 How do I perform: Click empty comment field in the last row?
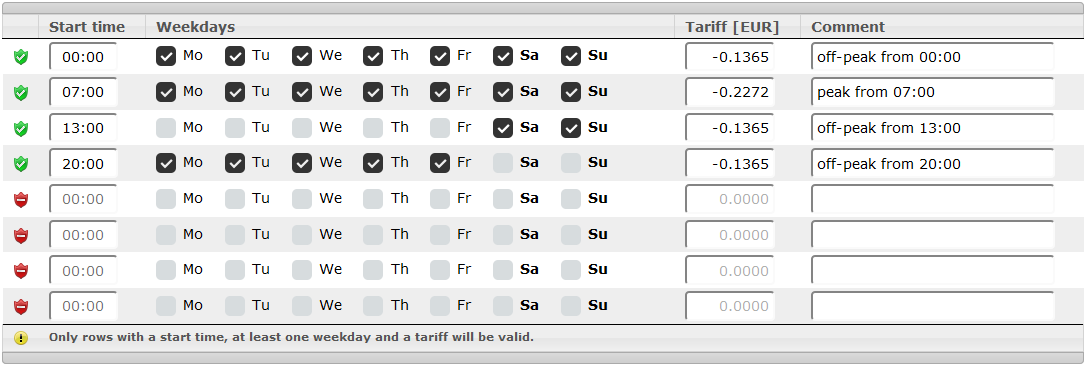(x=932, y=306)
